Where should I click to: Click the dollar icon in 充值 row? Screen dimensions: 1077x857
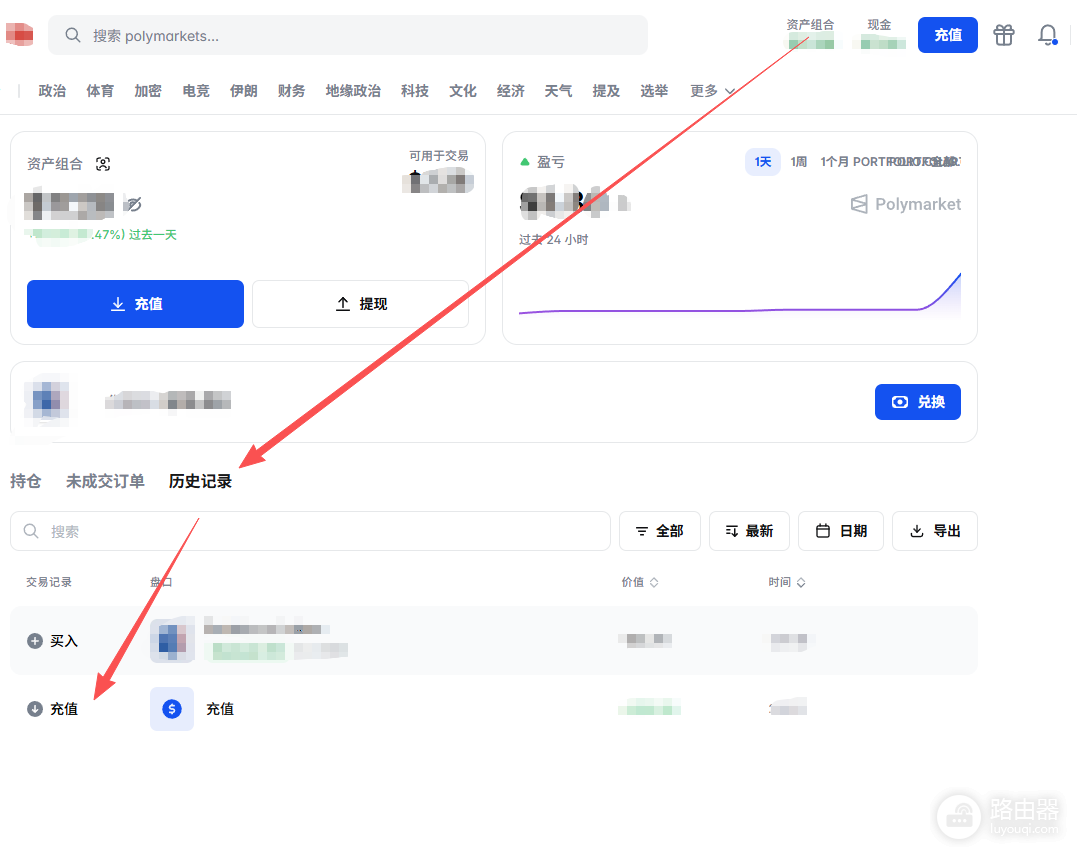click(x=172, y=709)
